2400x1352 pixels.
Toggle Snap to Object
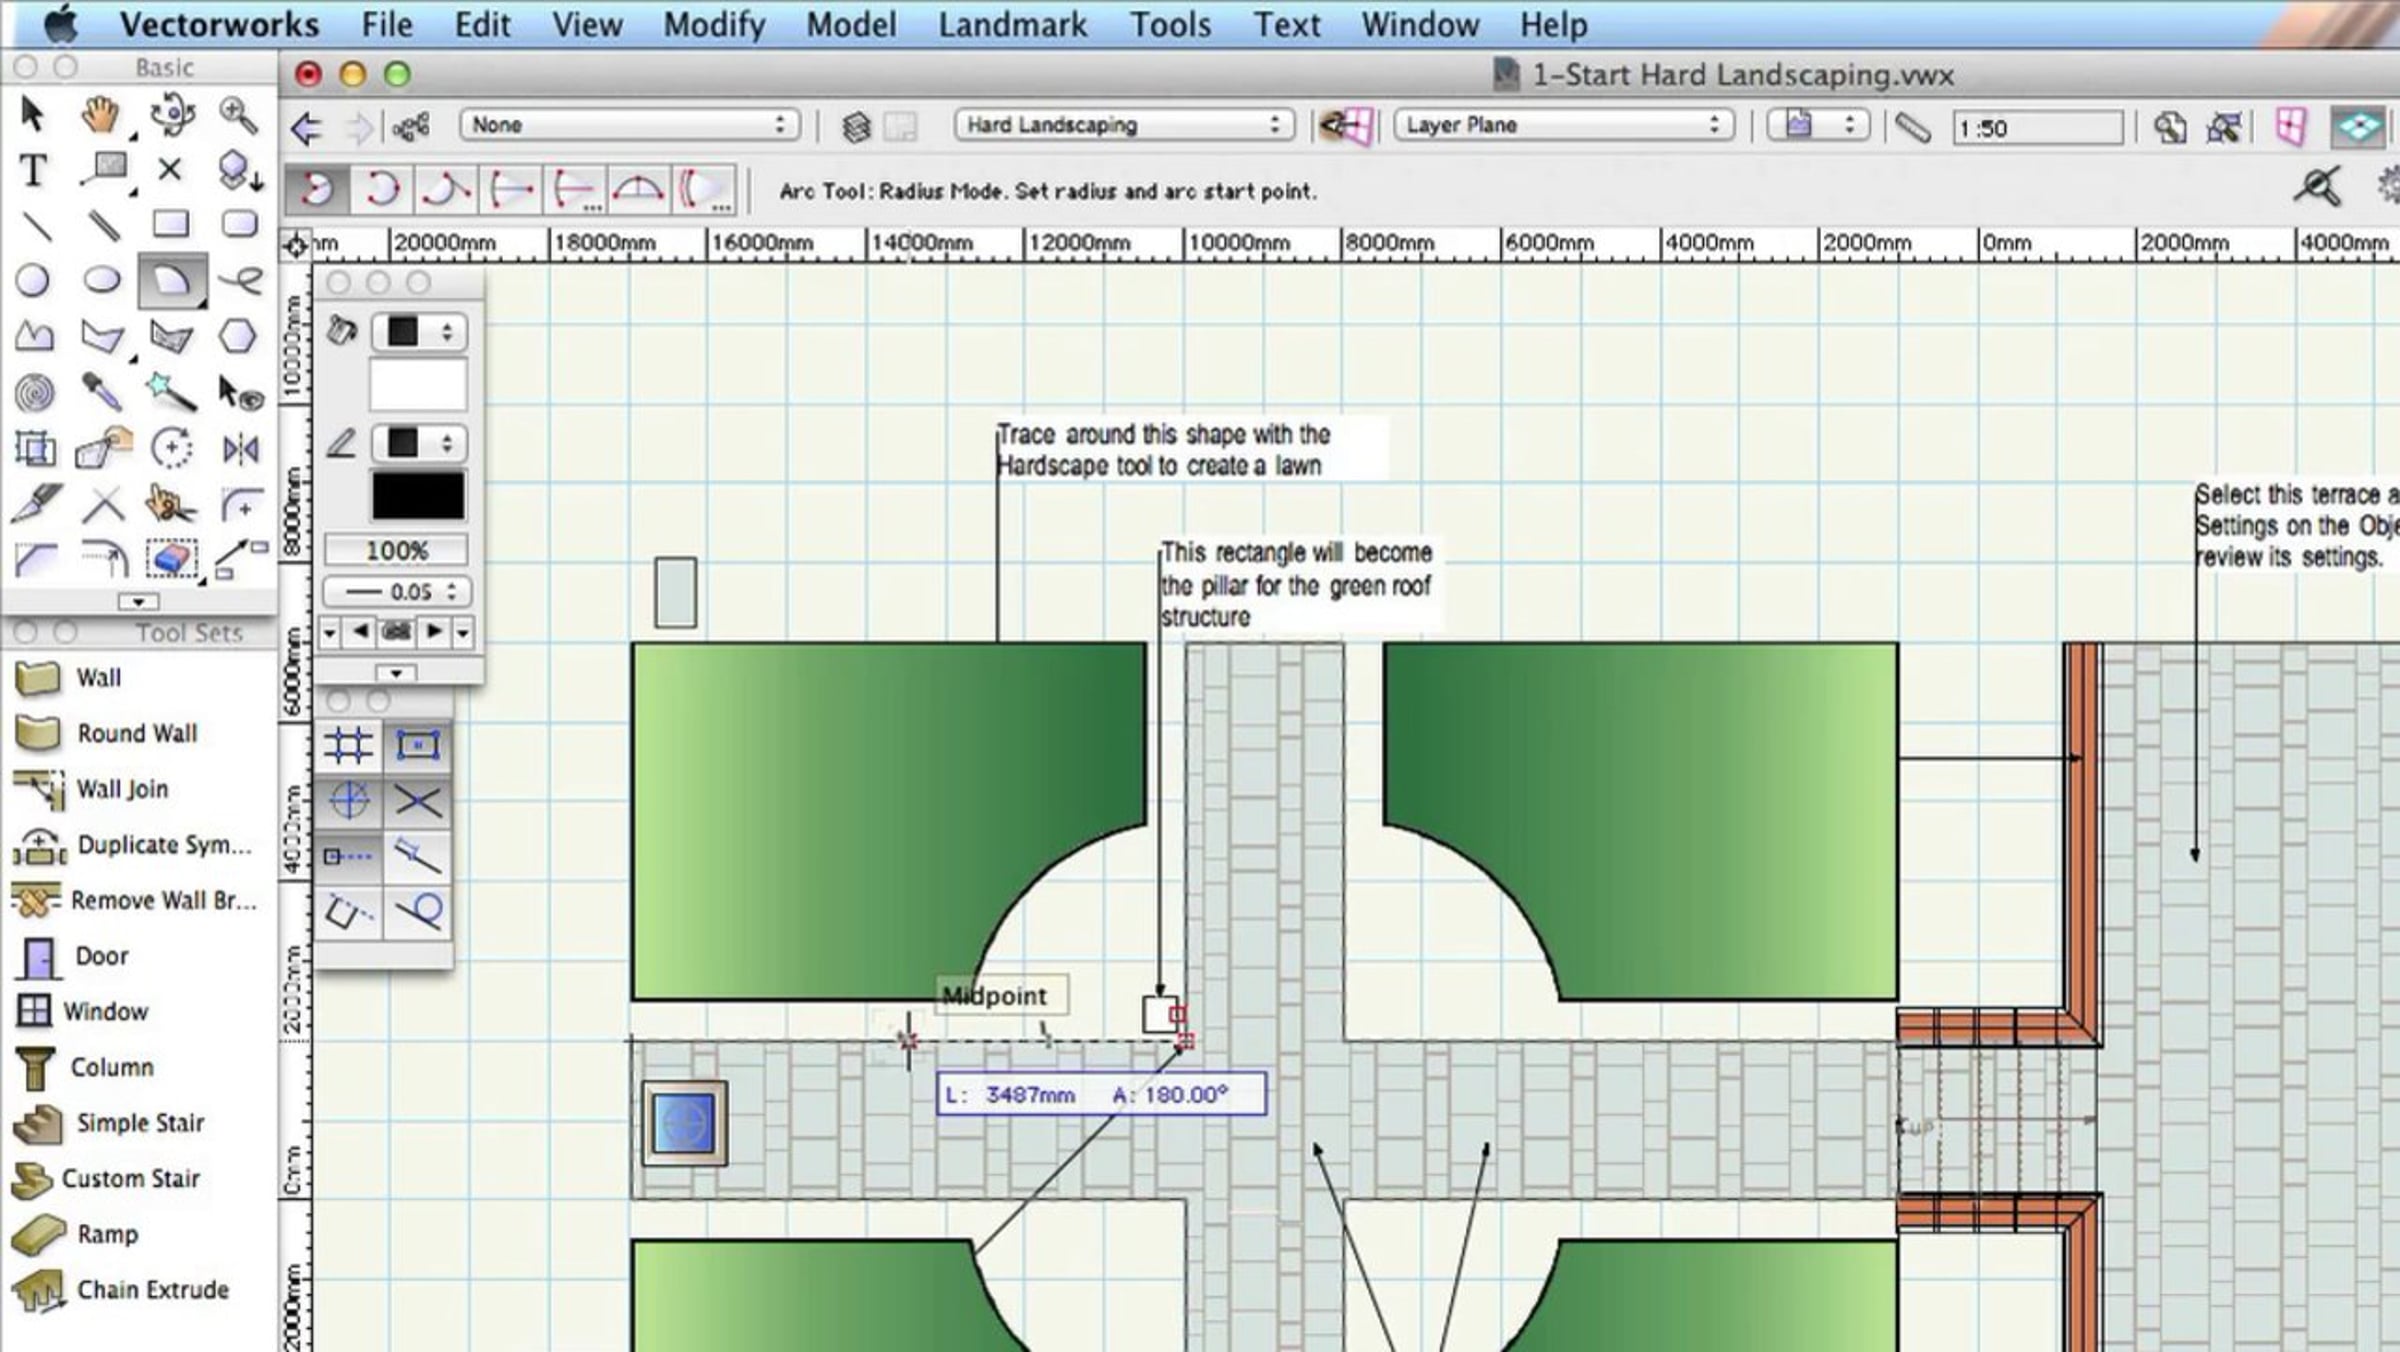(x=417, y=745)
